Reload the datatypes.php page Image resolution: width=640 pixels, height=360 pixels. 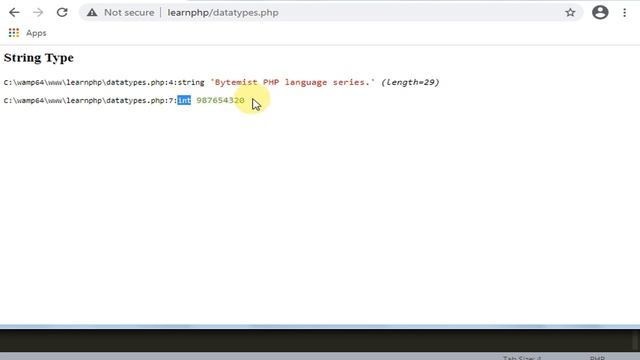click(62, 13)
